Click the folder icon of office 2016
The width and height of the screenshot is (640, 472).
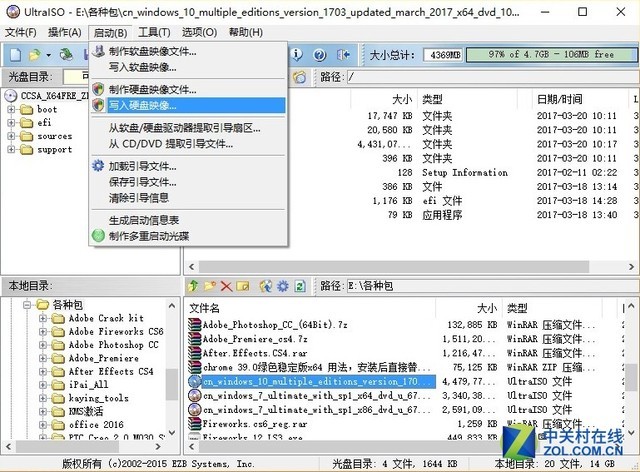(x=58, y=425)
